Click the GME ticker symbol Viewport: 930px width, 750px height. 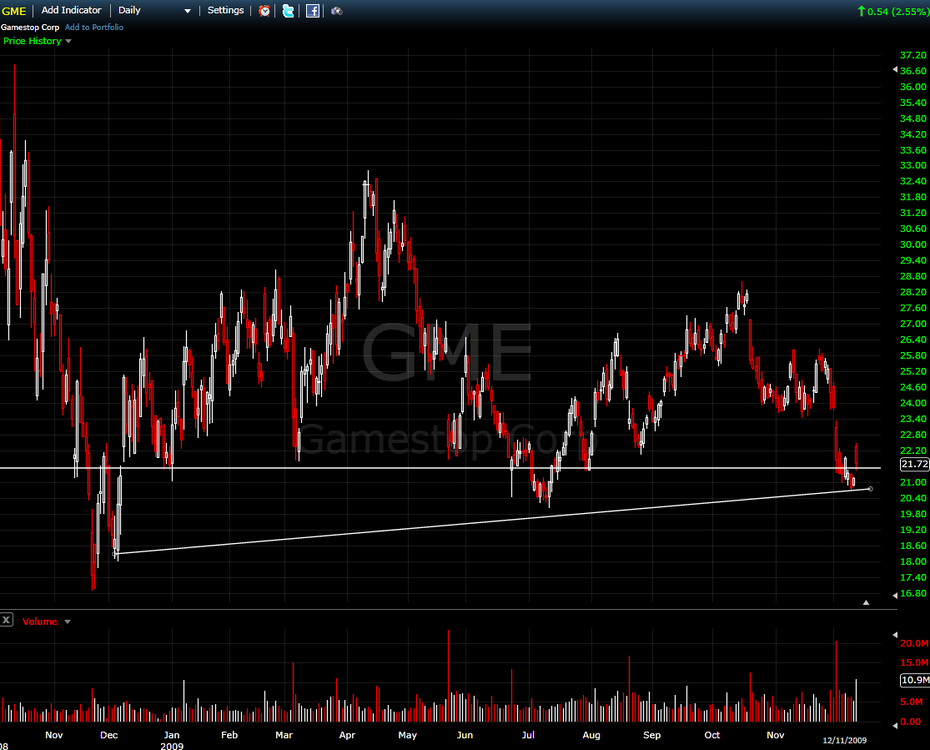pyautogui.click(x=14, y=11)
